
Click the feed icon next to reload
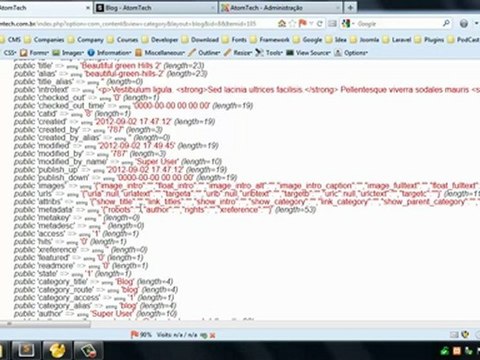click(332, 24)
